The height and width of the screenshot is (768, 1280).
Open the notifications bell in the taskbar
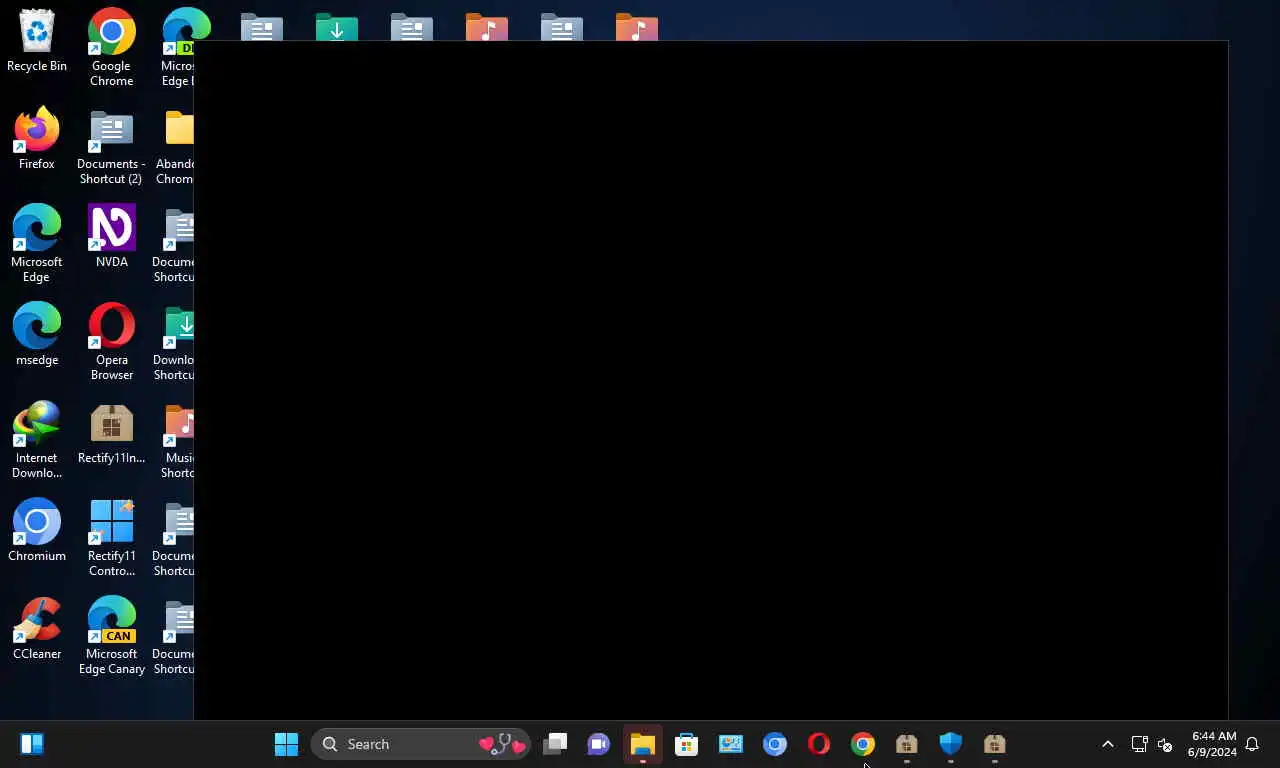(x=1252, y=744)
